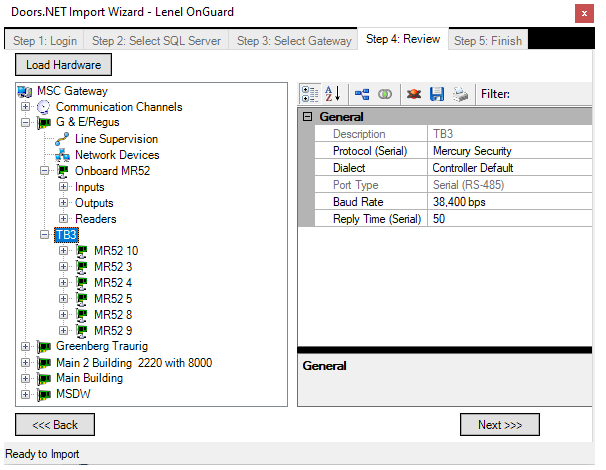Screen dimensions: 606x470
Task: Collapse the TB3 tree node
Action: (44, 235)
